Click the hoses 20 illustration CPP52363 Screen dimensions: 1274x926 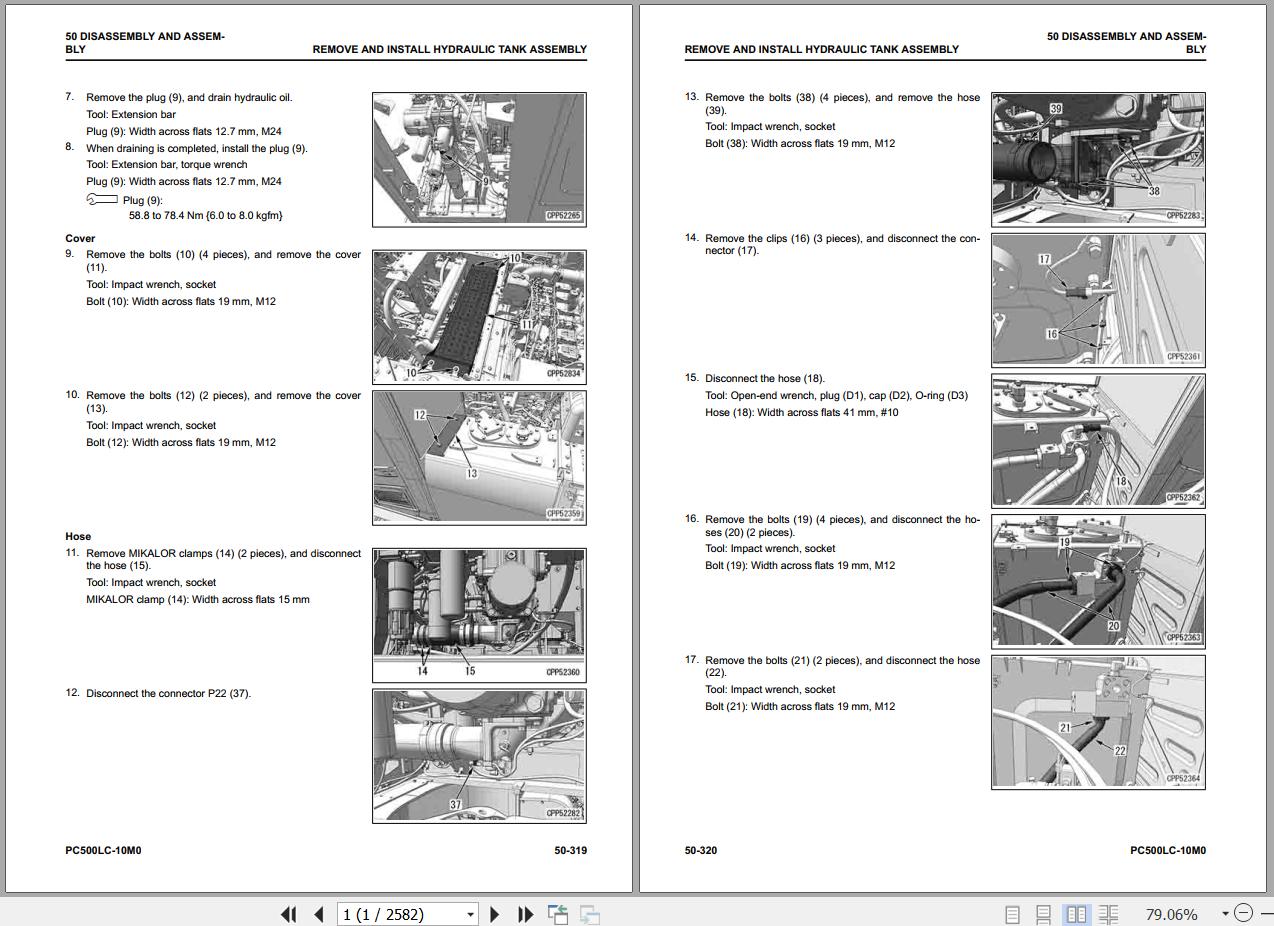pyautogui.click(x=1098, y=580)
